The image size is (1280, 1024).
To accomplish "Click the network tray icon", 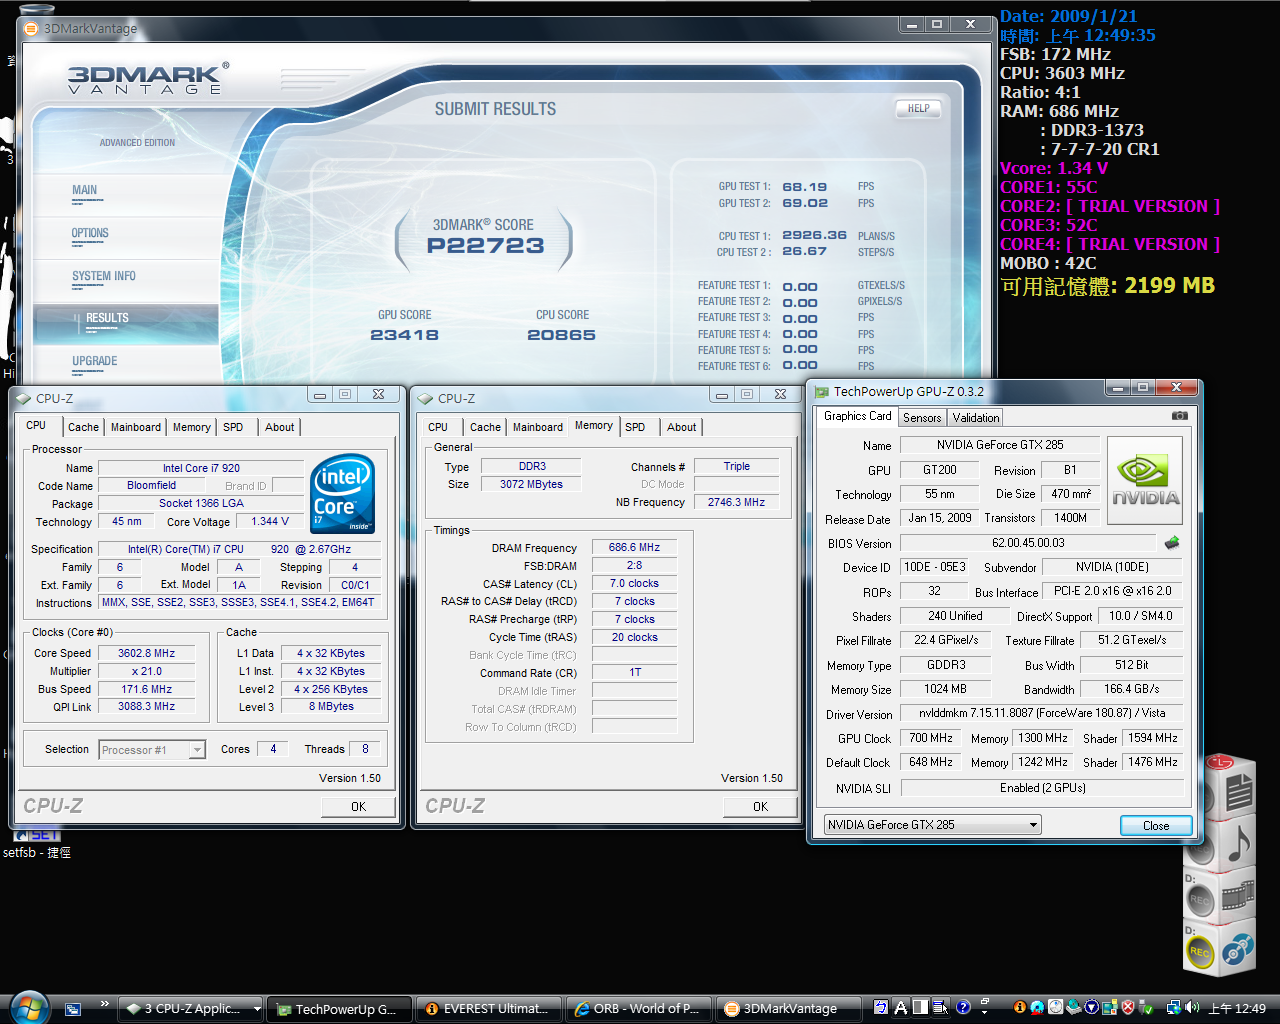I will [x=1172, y=1008].
